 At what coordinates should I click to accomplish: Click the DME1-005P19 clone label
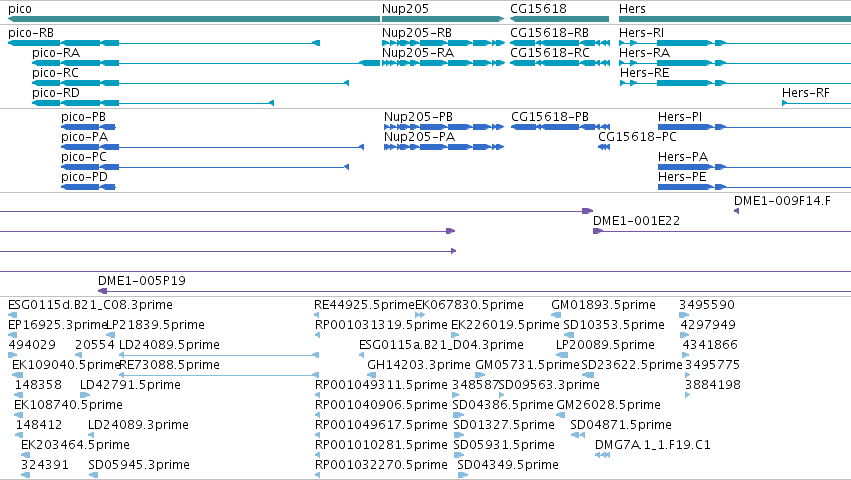point(142,281)
